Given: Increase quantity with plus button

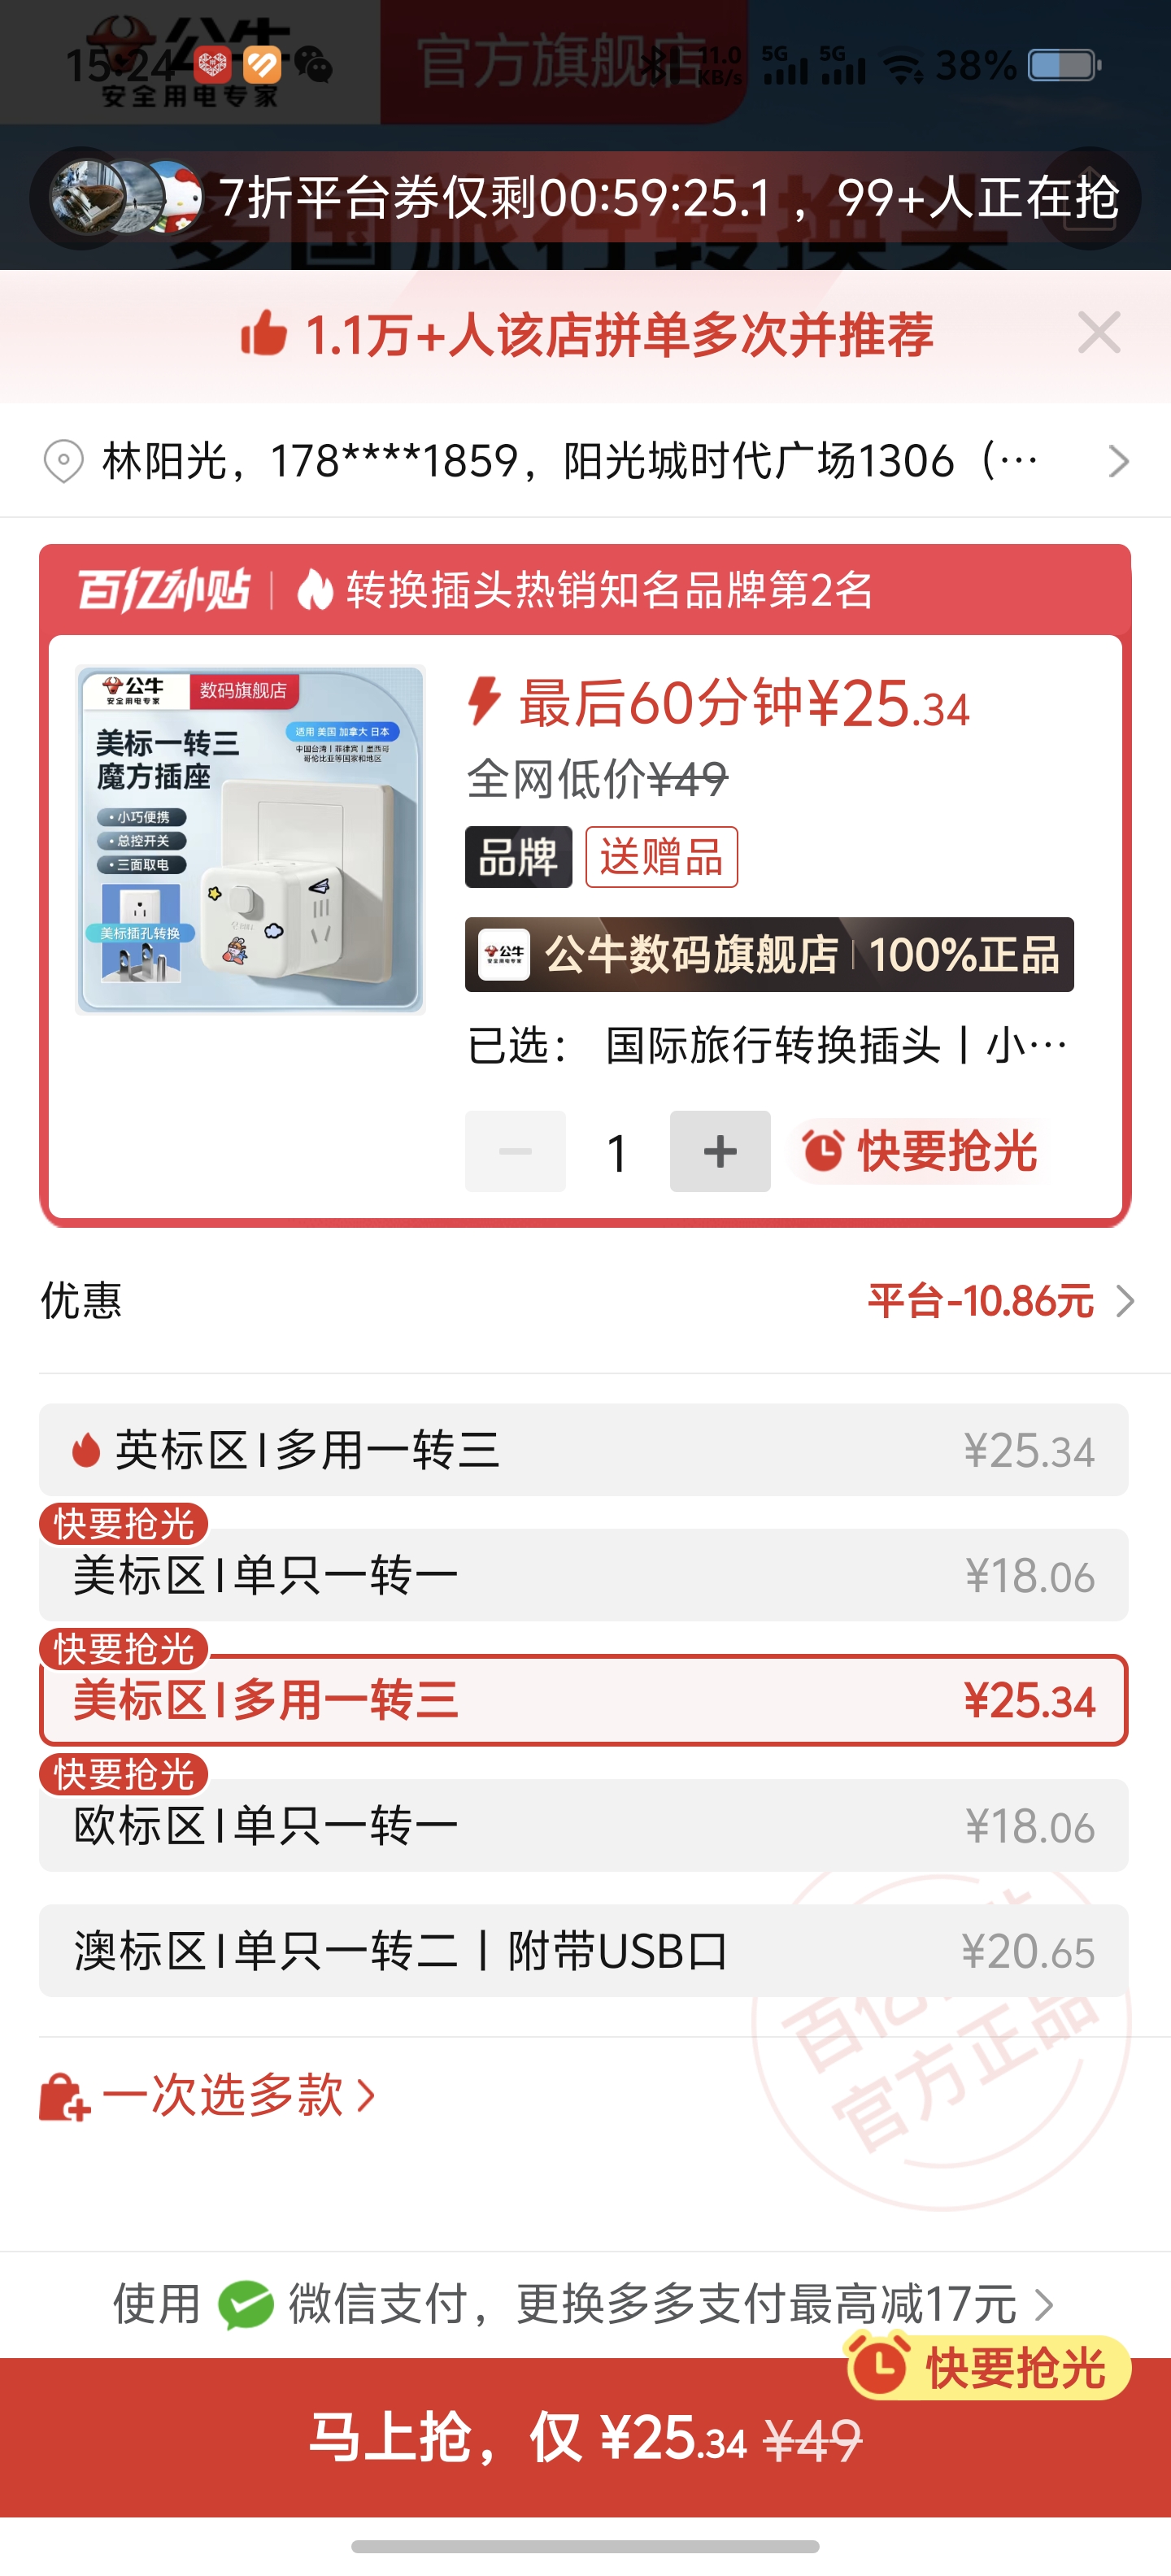Looking at the screenshot, I should [x=720, y=1151].
